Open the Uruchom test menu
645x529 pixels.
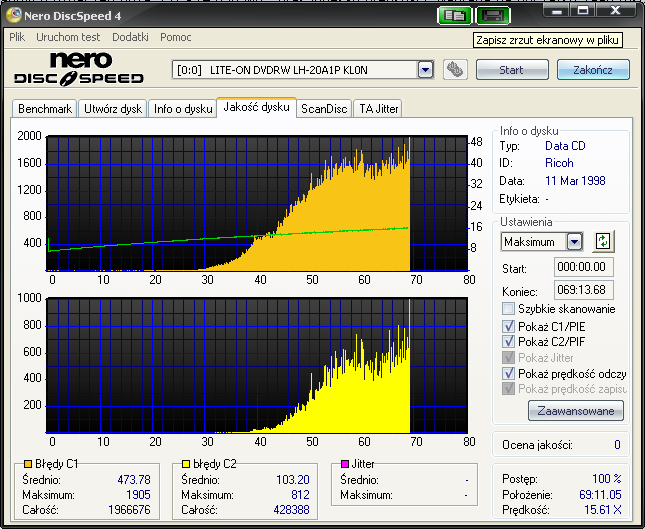pyautogui.click(x=68, y=37)
